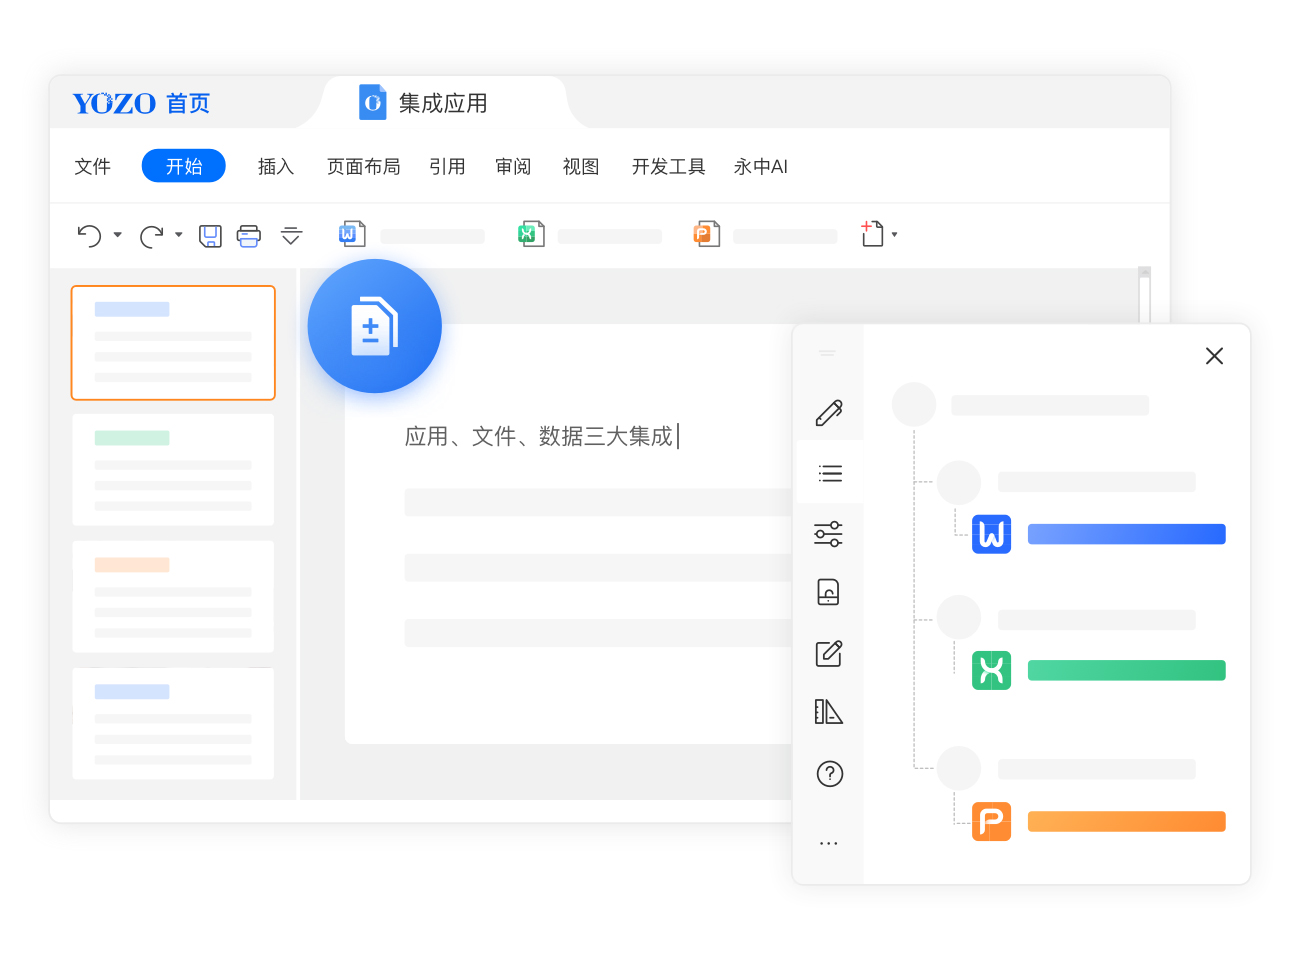This screenshot has height=960, width=1300.
Task: Click the undo arrow icon
Action: (89, 236)
